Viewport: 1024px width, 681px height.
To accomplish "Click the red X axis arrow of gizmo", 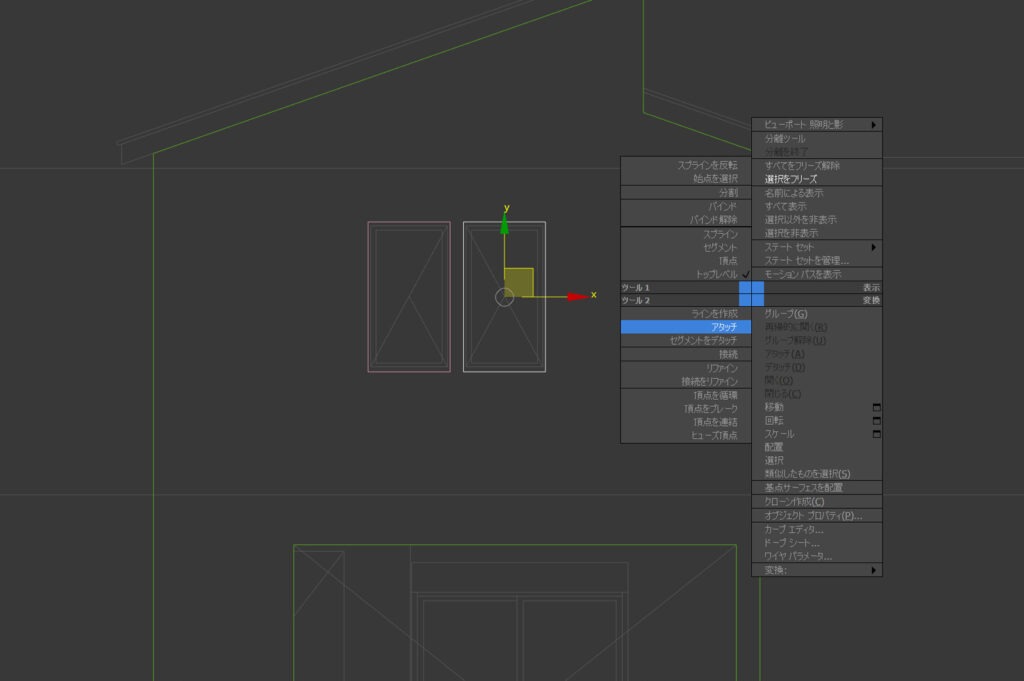I will tap(578, 296).
